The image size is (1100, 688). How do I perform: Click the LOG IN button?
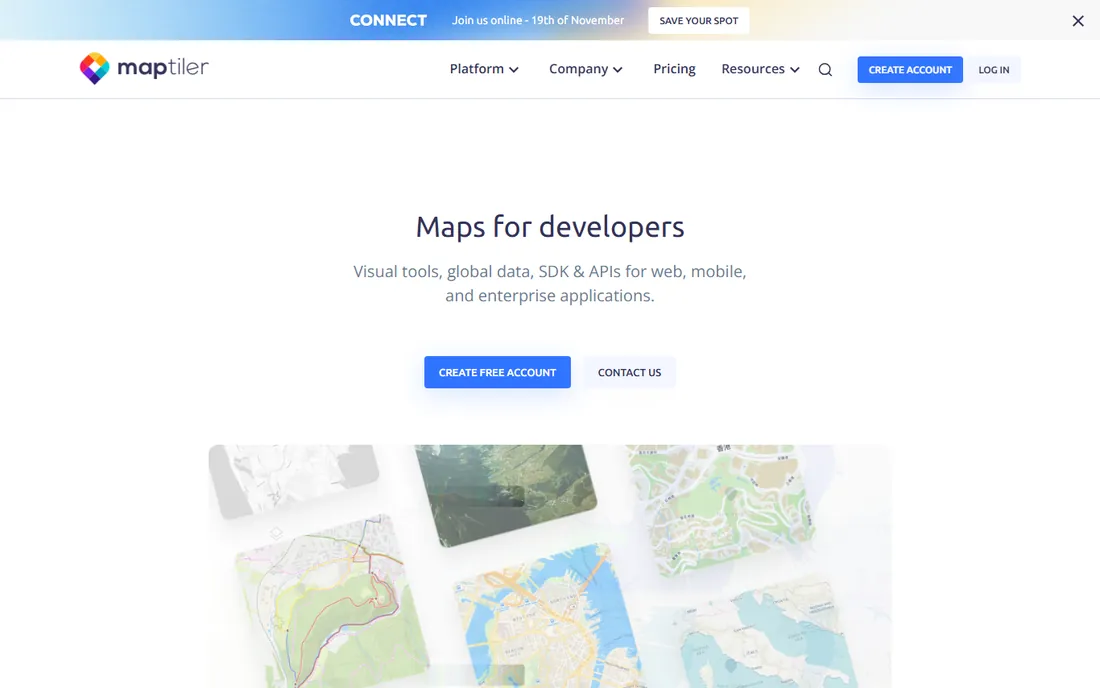pos(993,69)
